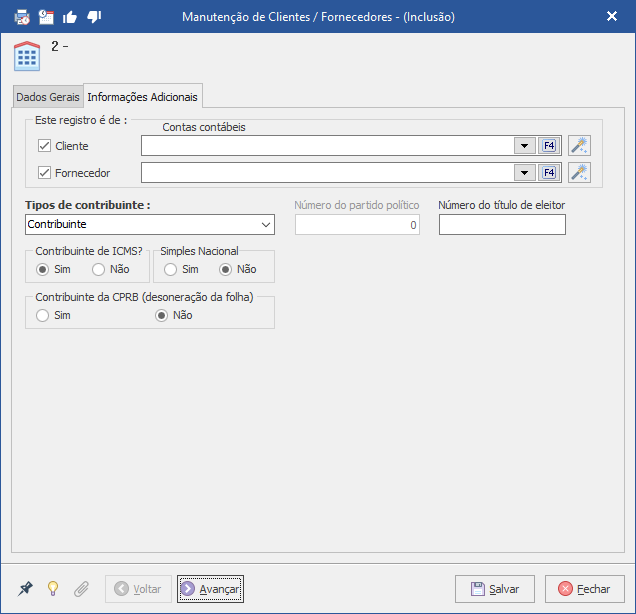Click the printer icon in title bar
This screenshot has height=614, width=636.
pyautogui.click(x=21, y=16)
